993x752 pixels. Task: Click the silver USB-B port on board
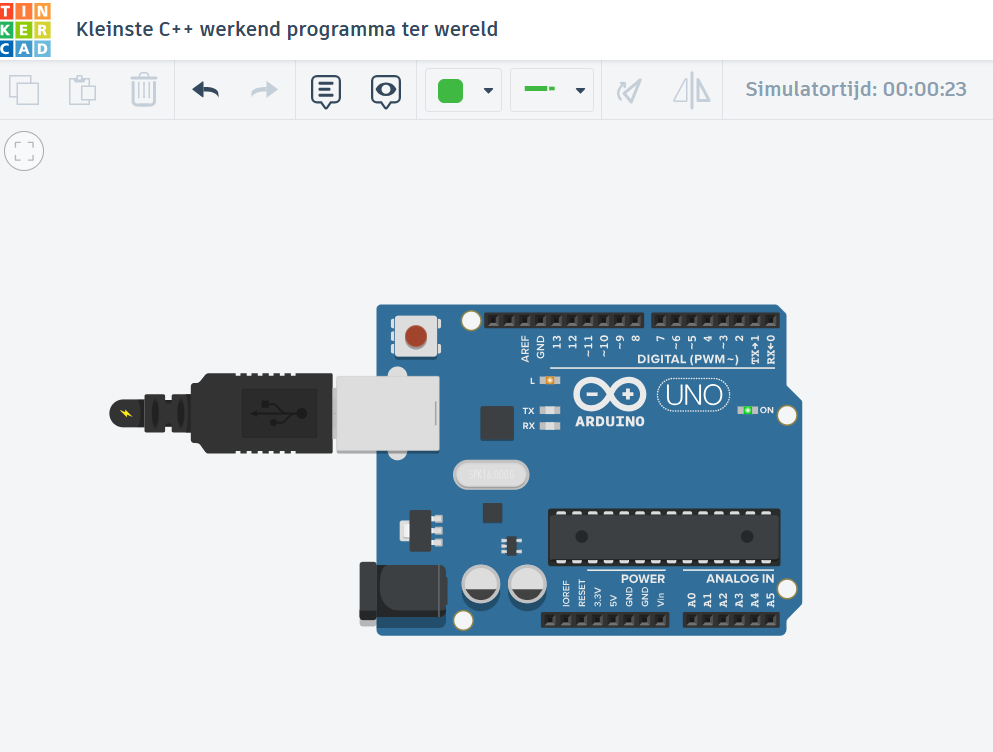(387, 413)
